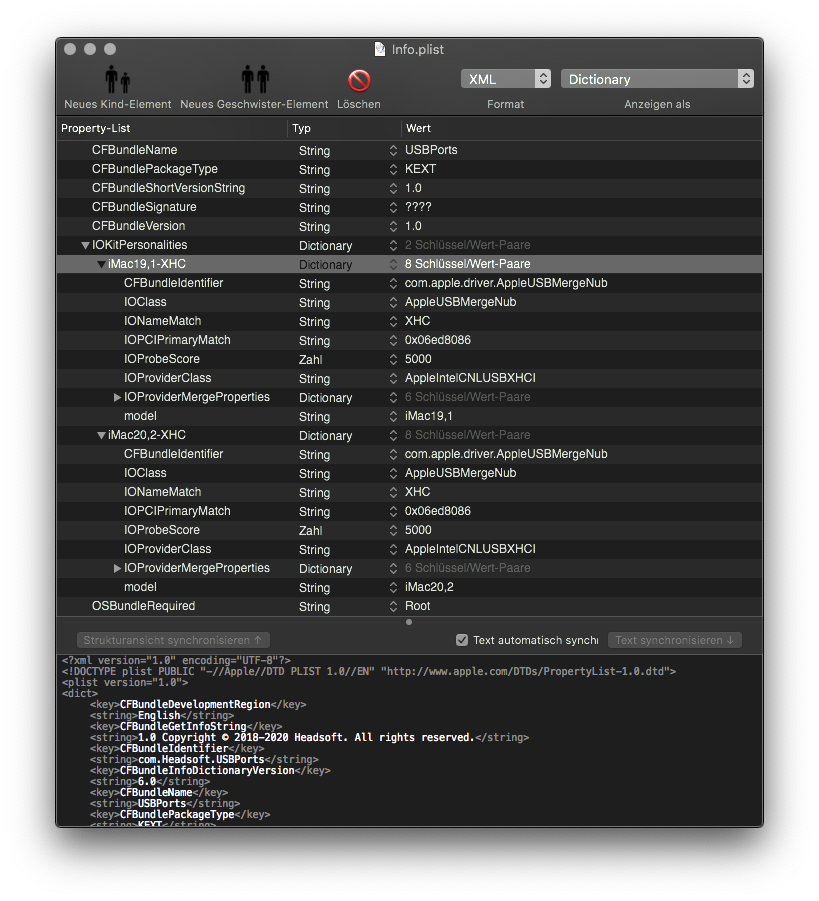Toggle the Text automatisch synchronisieren checkbox
This screenshot has width=819, height=901.
tap(462, 640)
